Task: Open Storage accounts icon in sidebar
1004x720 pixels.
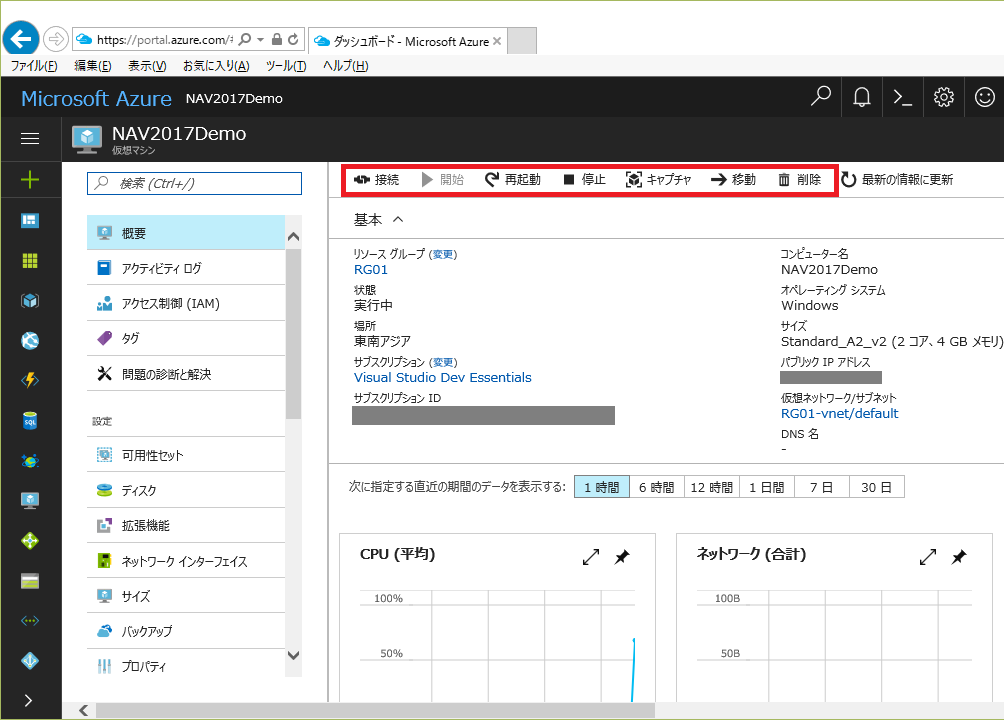Action: pos(30,581)
